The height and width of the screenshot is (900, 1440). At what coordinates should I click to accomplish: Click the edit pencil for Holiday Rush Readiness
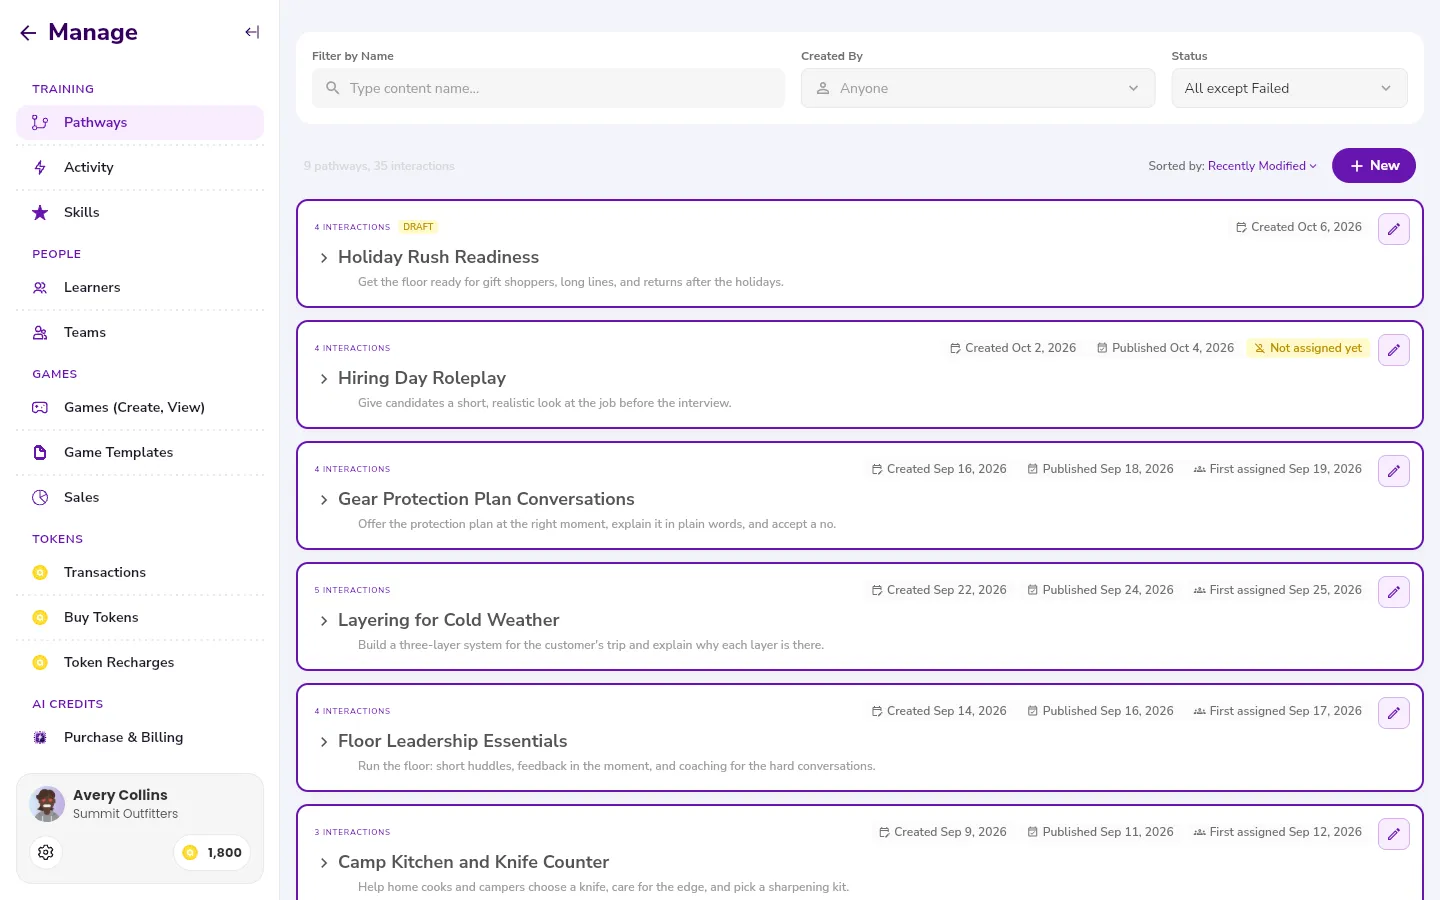coord(1394,229)
